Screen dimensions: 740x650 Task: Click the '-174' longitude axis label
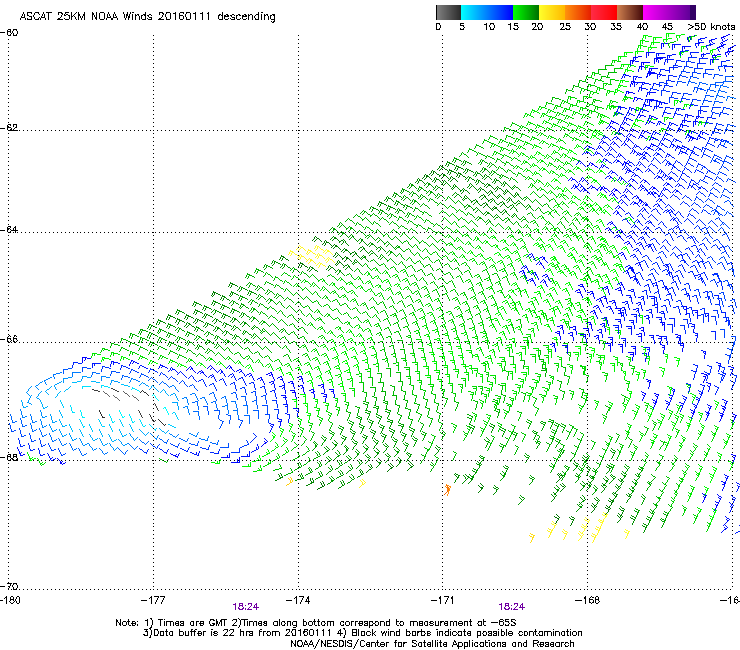pos(298,600)
